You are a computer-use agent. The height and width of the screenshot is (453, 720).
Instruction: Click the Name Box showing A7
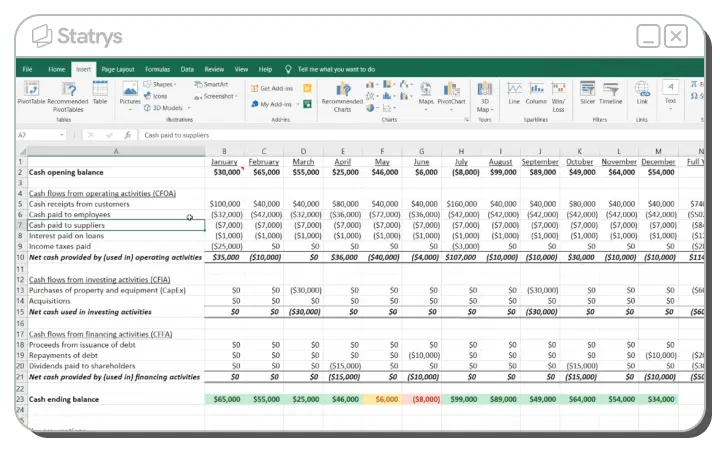click(38, 135)
